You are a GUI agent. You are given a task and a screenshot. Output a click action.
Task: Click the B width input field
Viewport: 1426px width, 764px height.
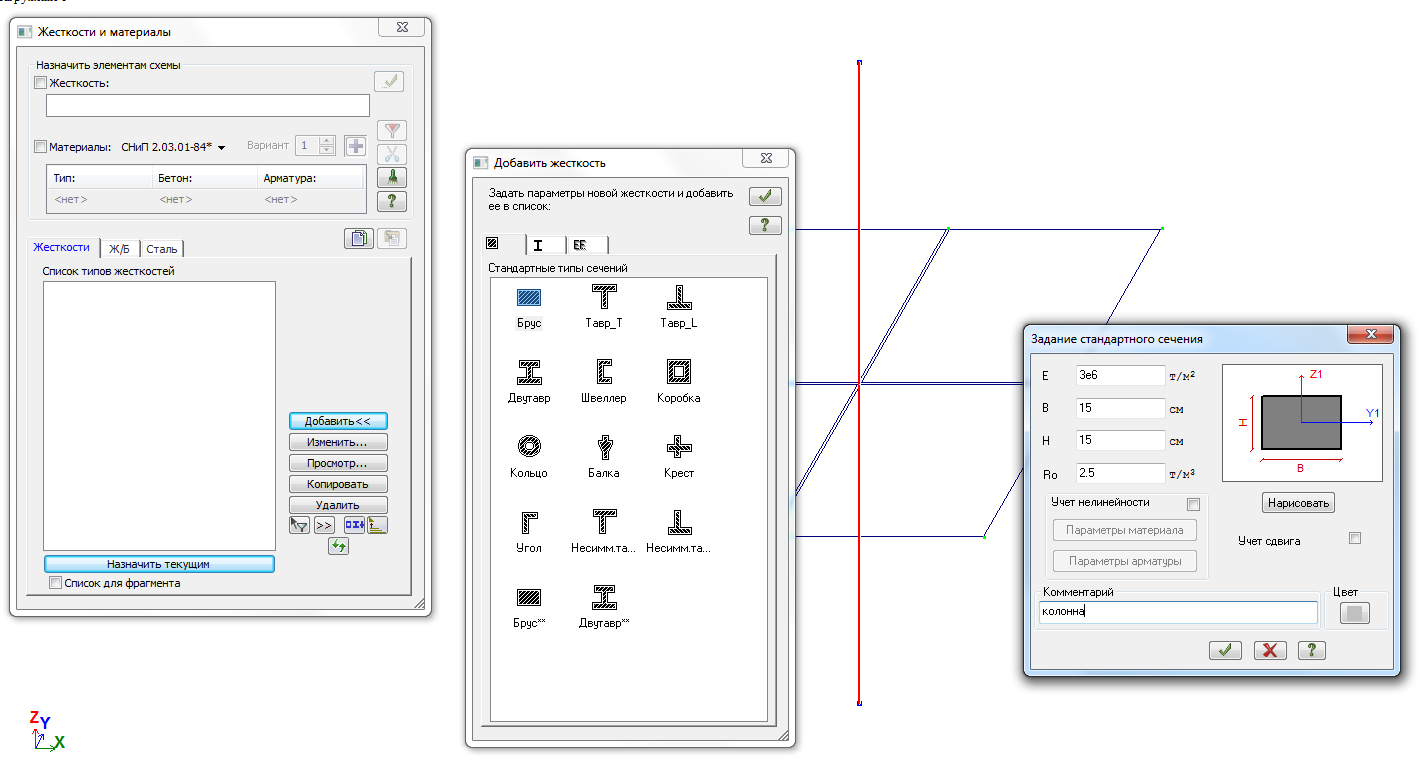[x=1121, y=408]
